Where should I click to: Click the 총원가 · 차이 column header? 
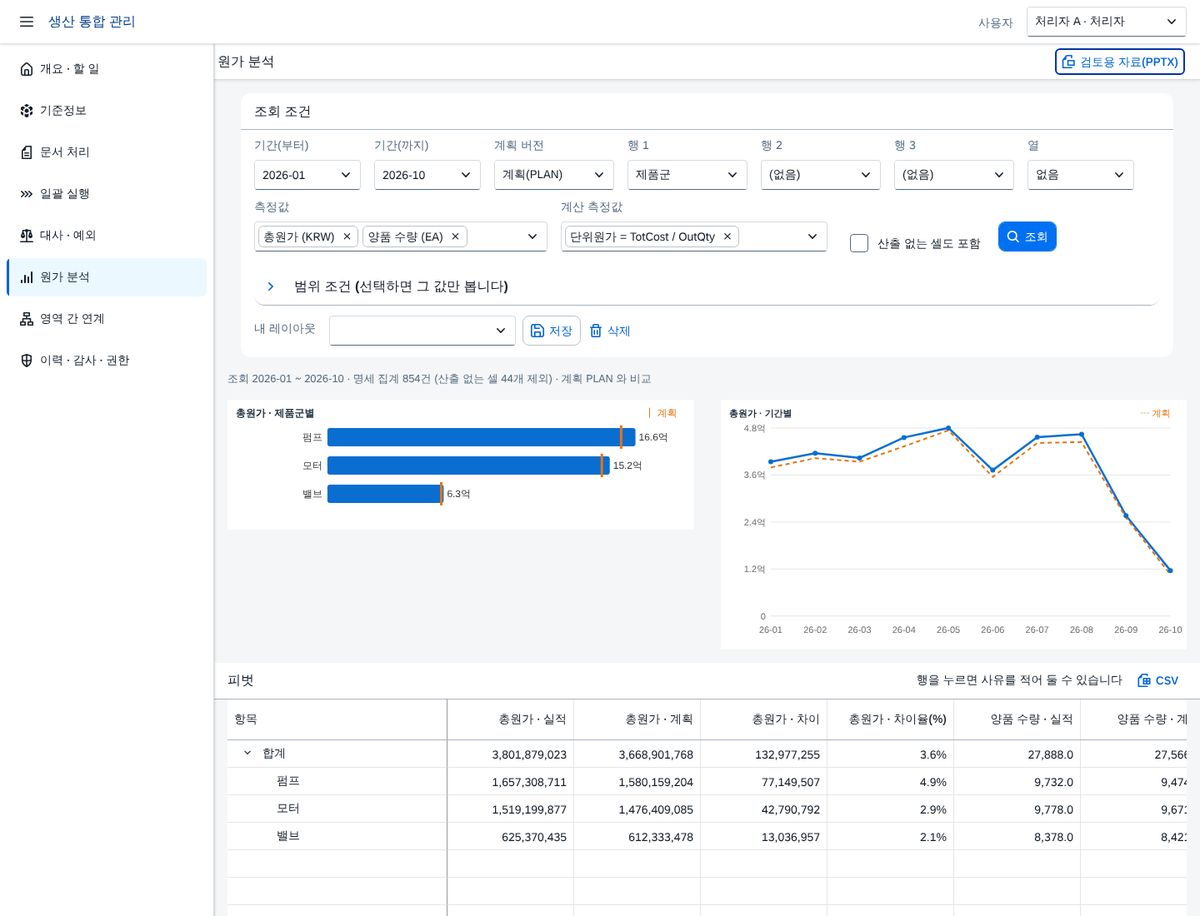point(764,719)
